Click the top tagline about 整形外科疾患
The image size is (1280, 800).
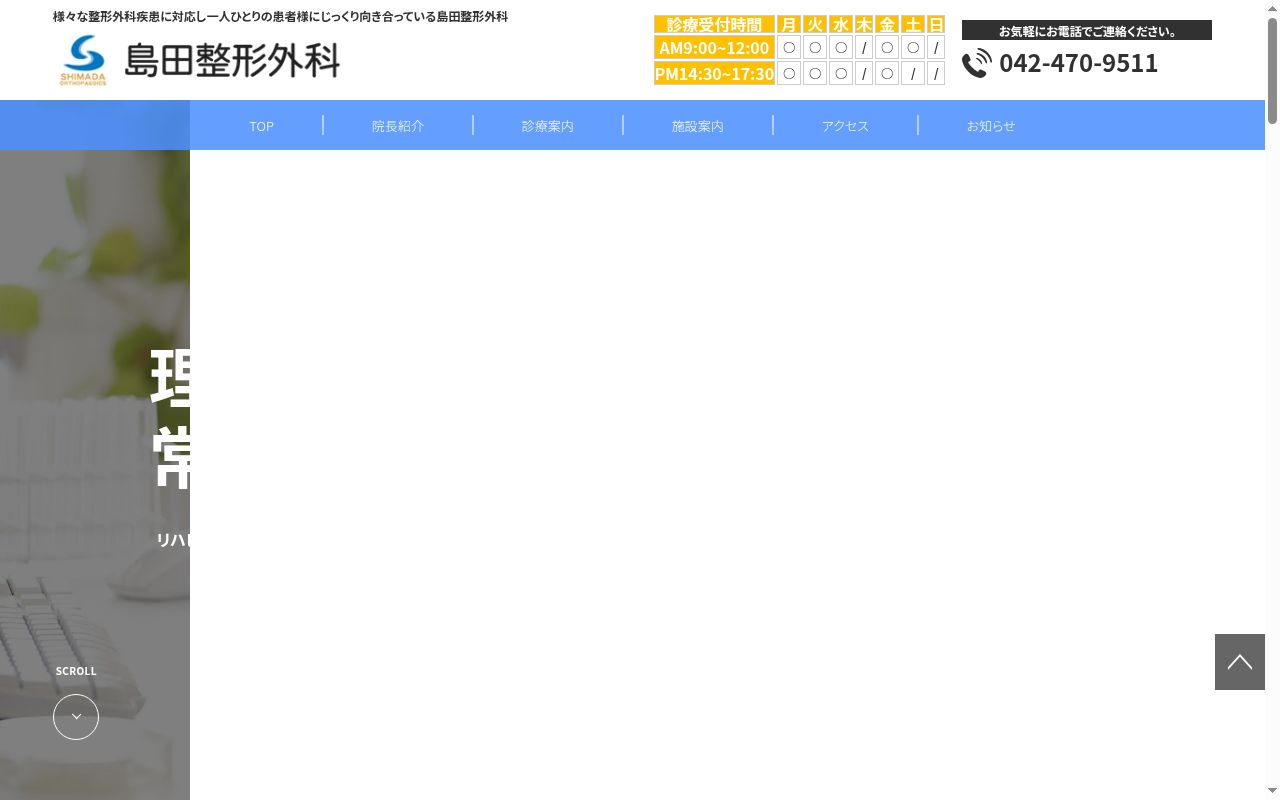280,17
